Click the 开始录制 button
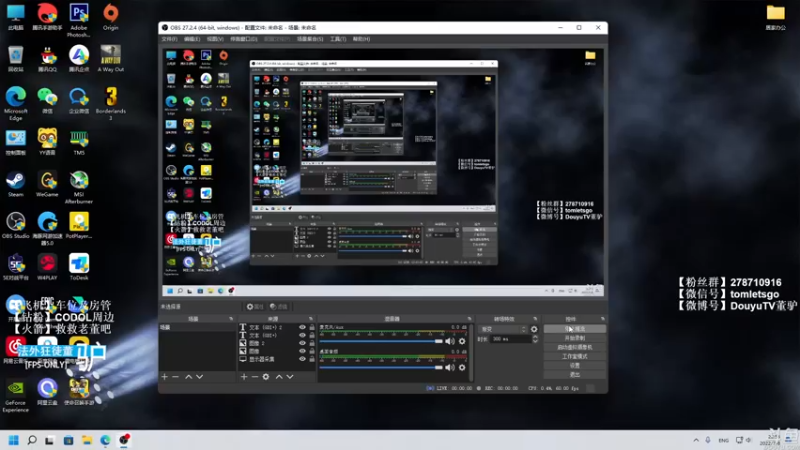 574,338
